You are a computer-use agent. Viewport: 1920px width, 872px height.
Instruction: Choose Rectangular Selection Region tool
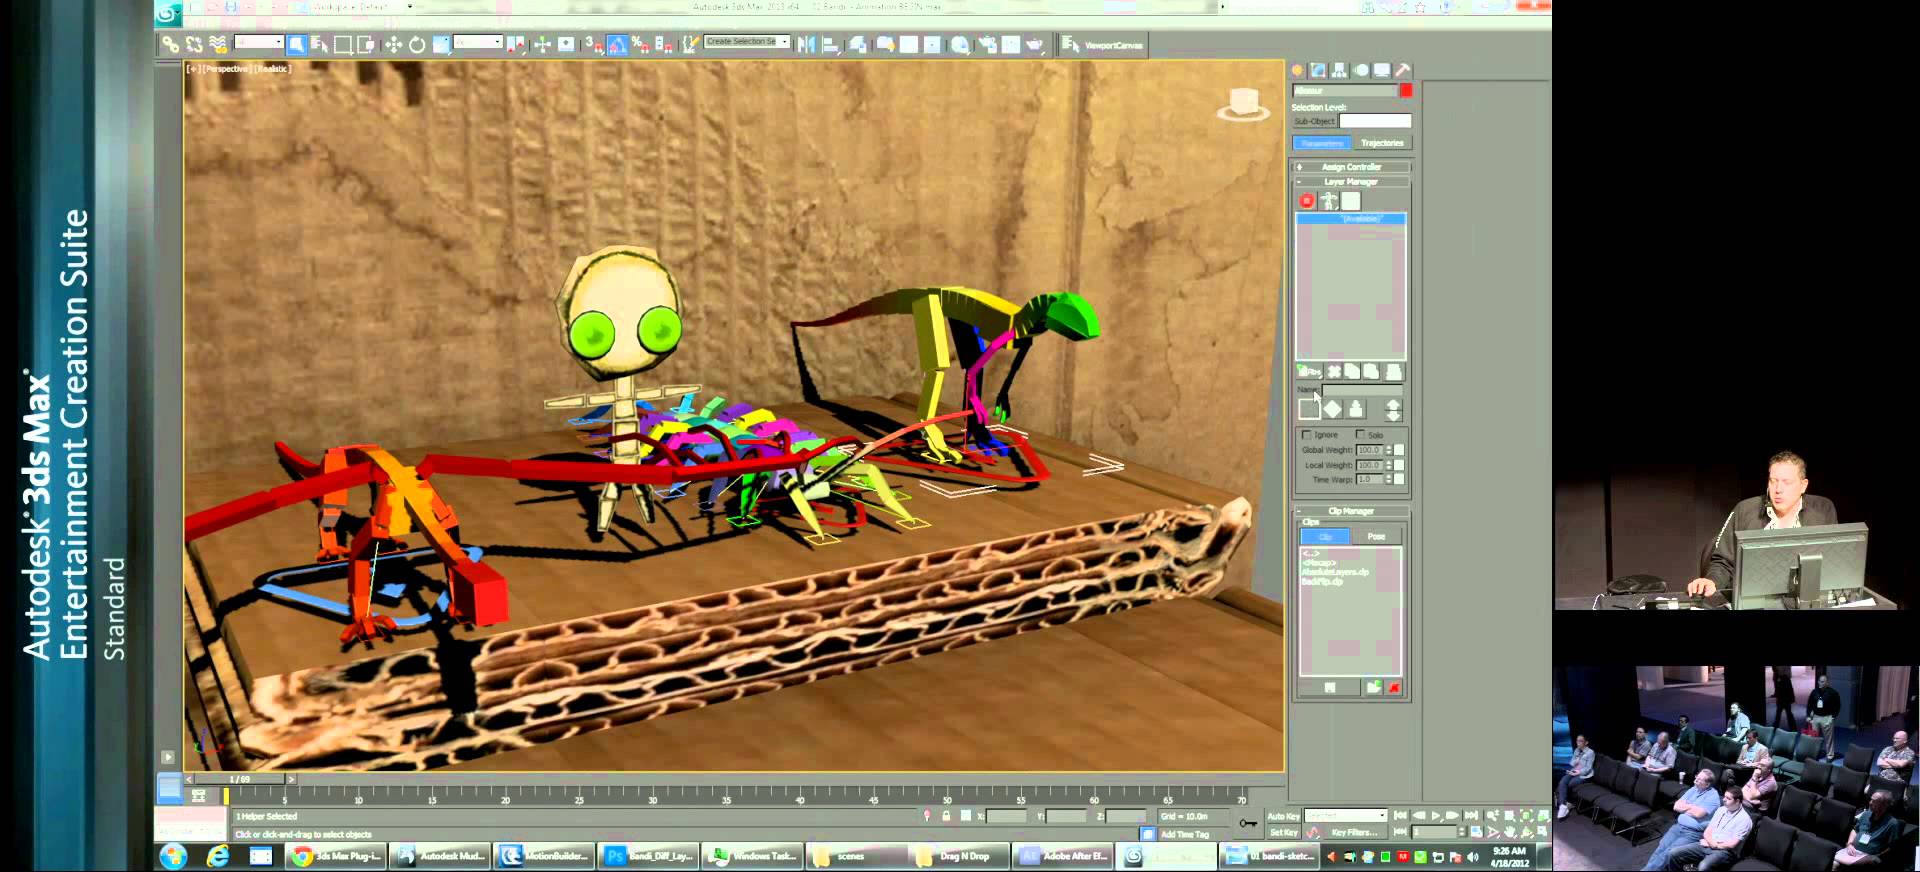[x=343, y=44]
